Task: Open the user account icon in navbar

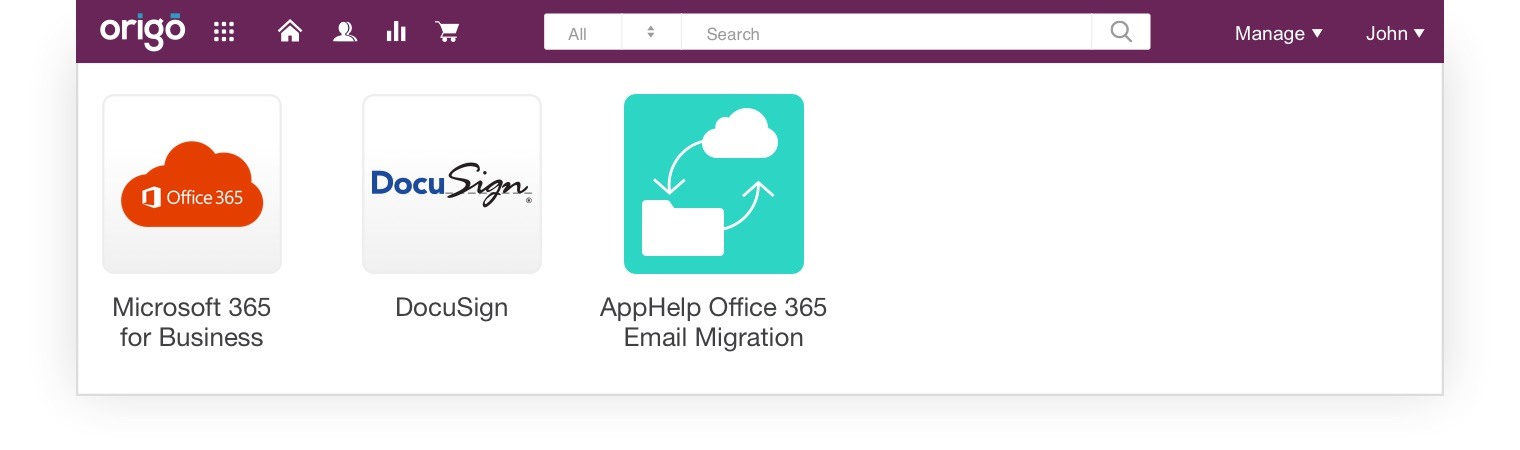Action: (x=345, y=32)
